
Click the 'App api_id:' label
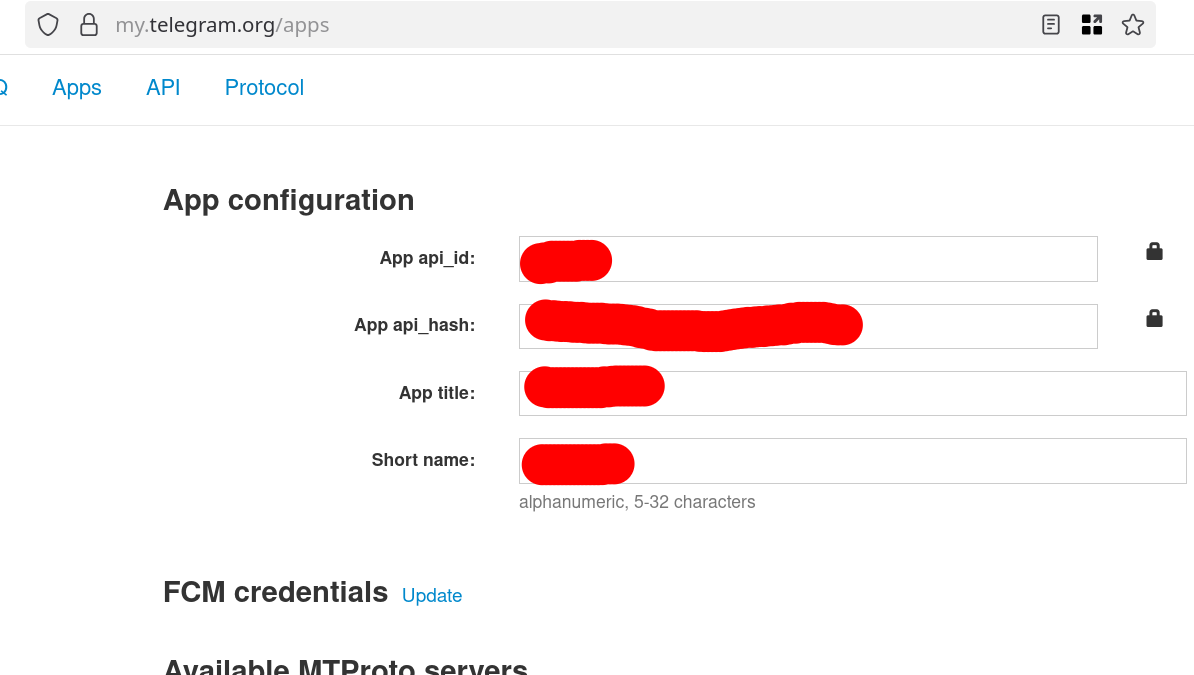pos(427,258)
